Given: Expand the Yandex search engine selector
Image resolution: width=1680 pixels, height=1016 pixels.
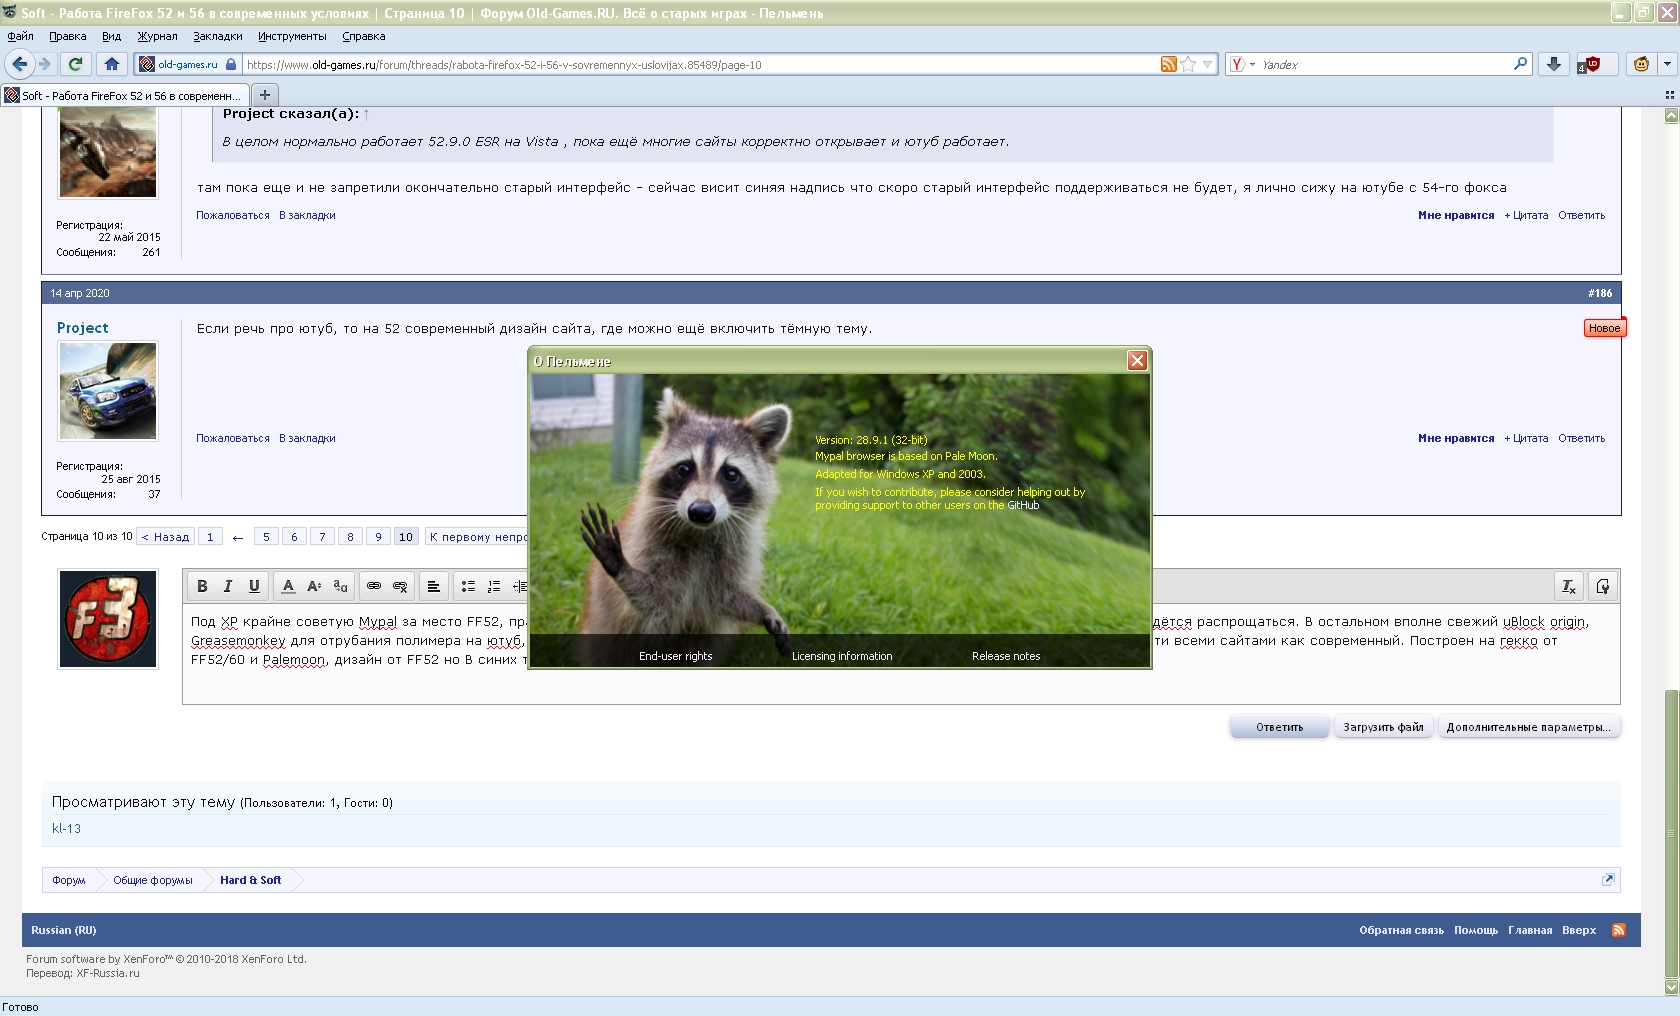Looking at the screenshot, I should pyautogui.click(x=1241, y=64).
